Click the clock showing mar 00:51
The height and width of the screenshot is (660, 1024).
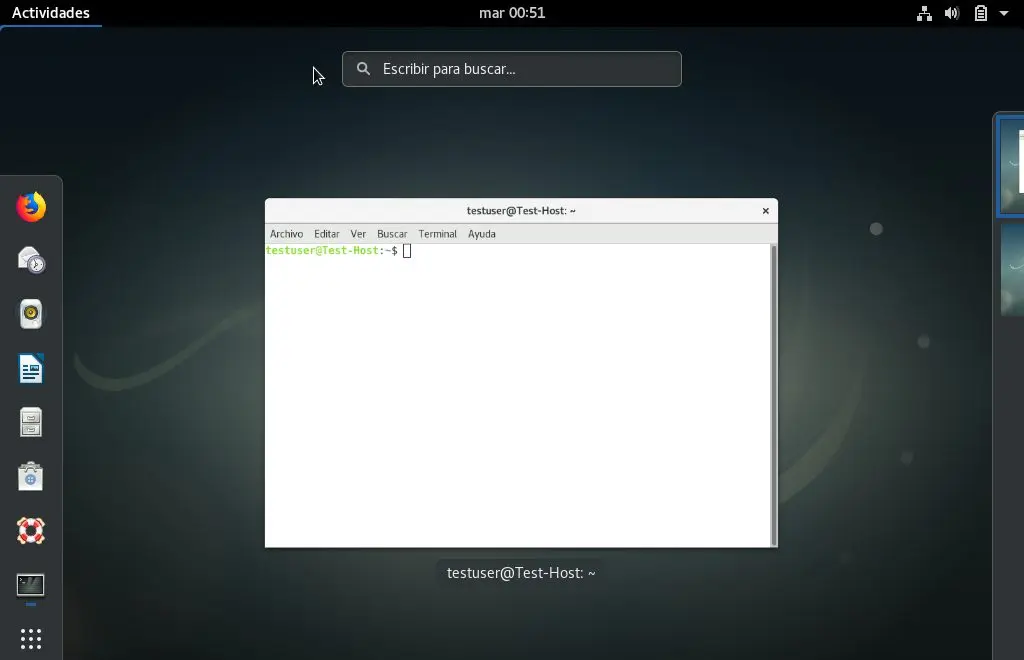[512, 13]
